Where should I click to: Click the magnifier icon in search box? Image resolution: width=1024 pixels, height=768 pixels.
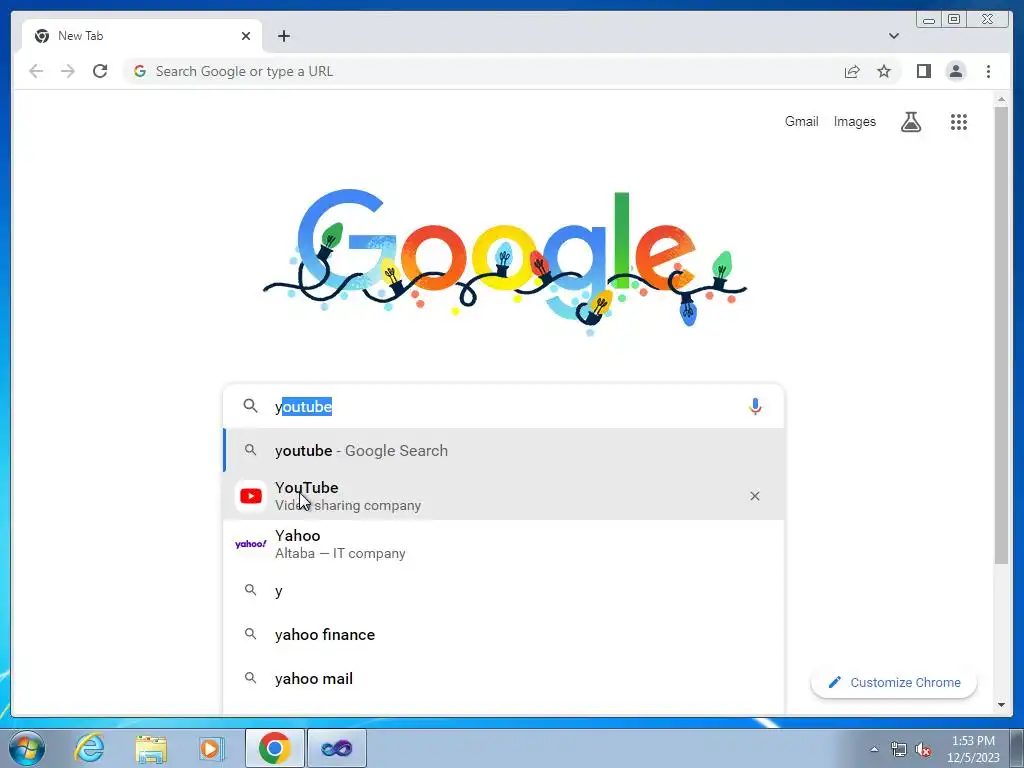click(250, 406)
